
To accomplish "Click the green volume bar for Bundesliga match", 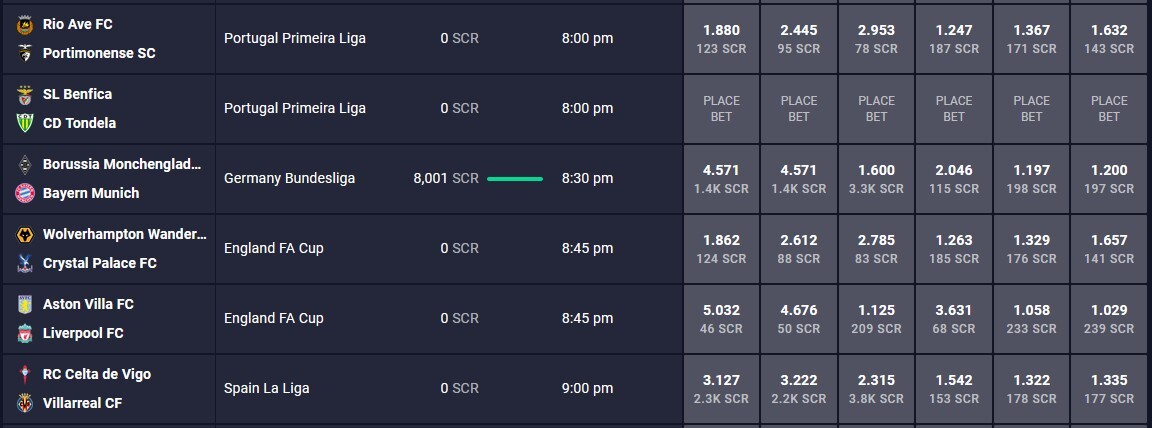I will pos(515,178).
